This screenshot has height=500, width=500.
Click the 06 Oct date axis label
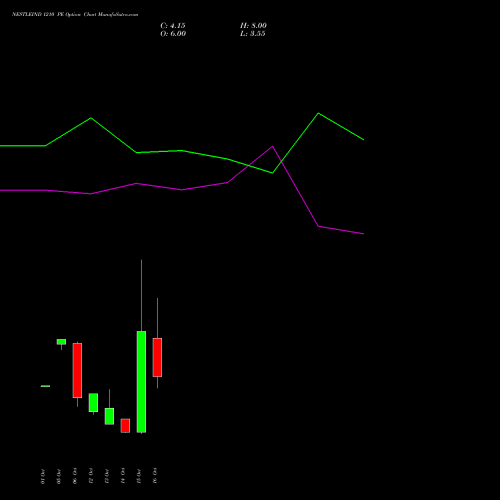point(75,476)
